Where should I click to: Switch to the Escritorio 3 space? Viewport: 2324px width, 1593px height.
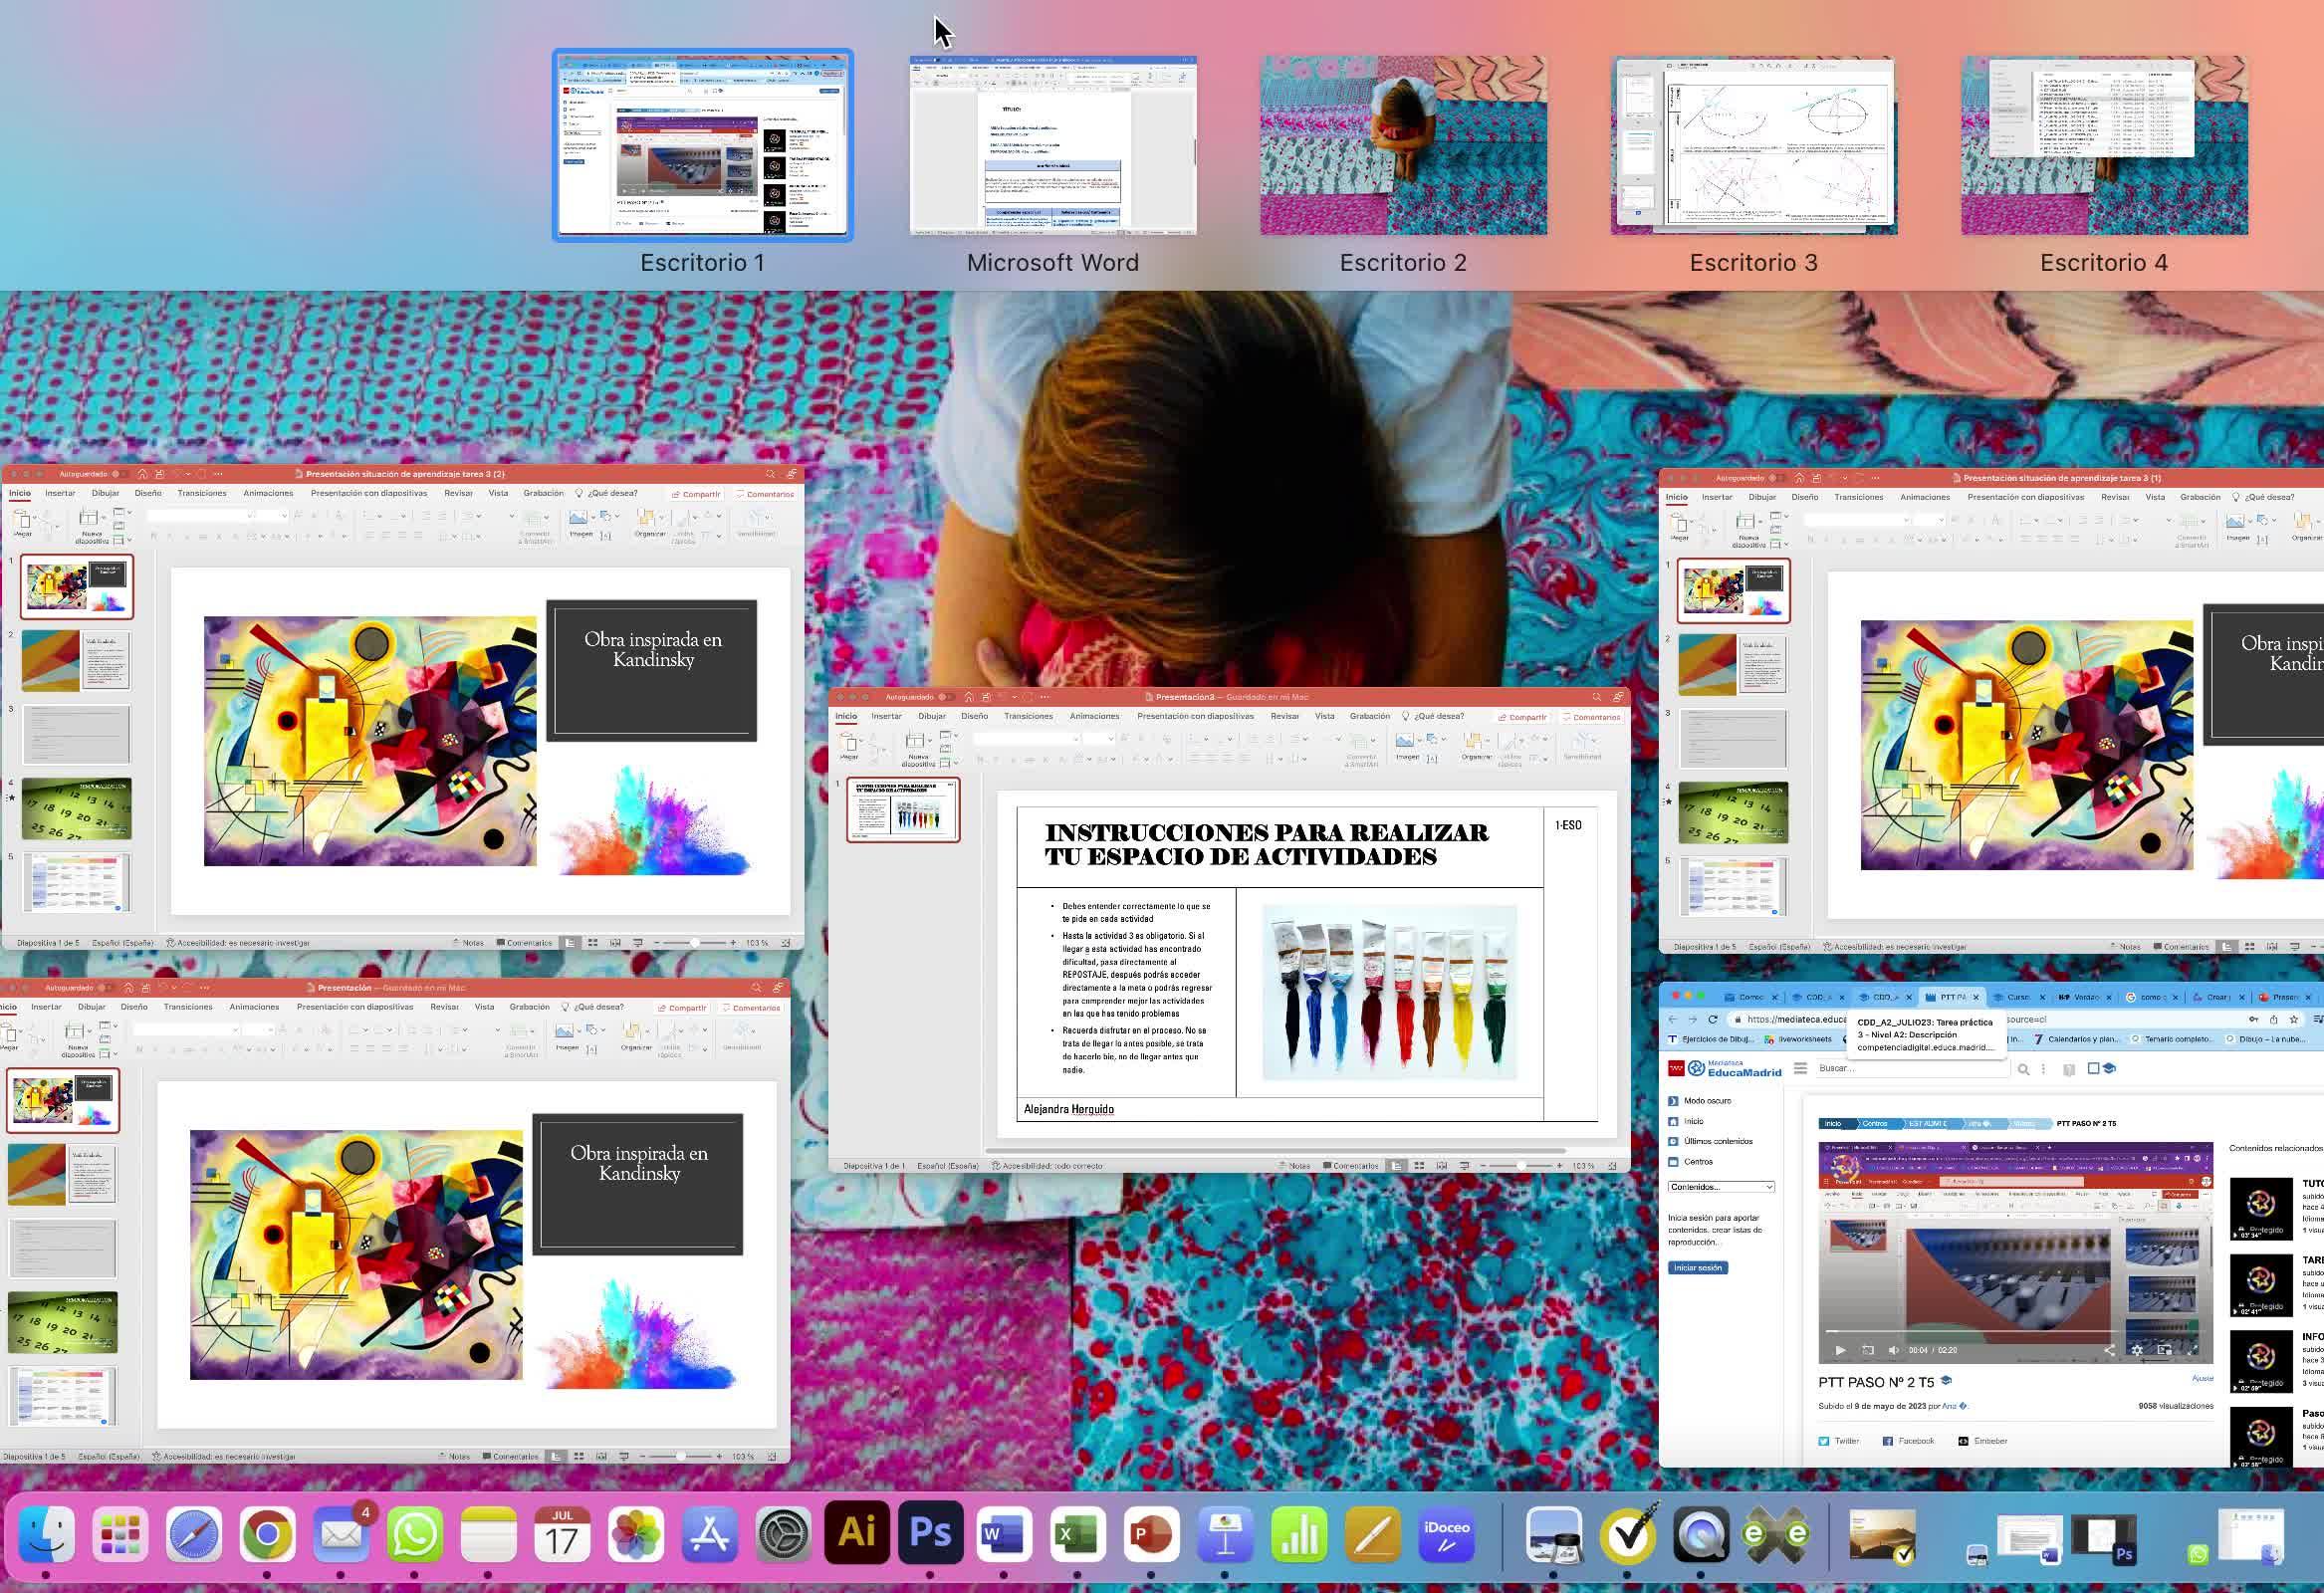coord(1753,146)
